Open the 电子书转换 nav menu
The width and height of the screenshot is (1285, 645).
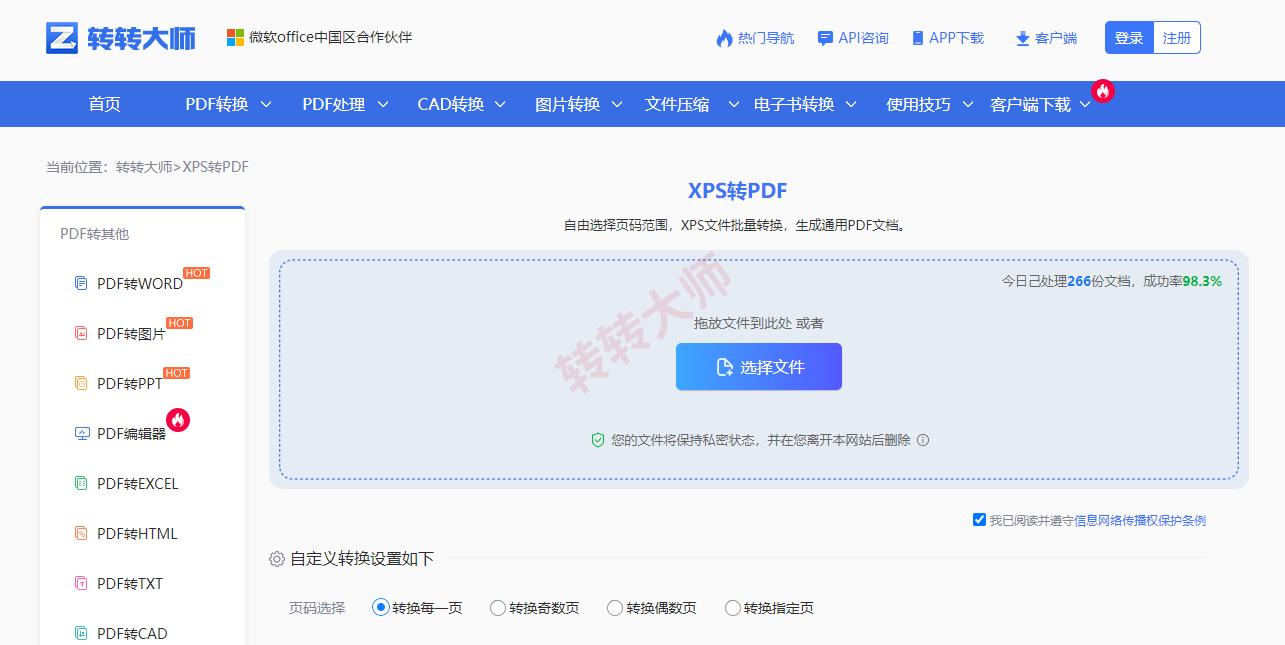pos(794,104)
